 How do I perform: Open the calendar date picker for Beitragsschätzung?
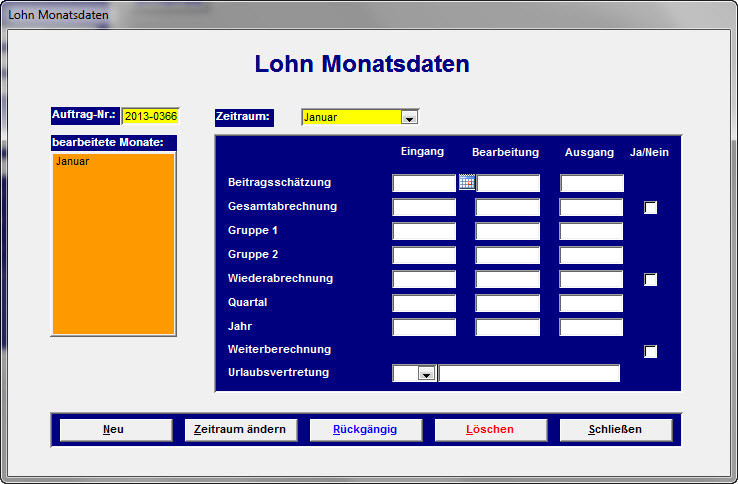(467, 182)
